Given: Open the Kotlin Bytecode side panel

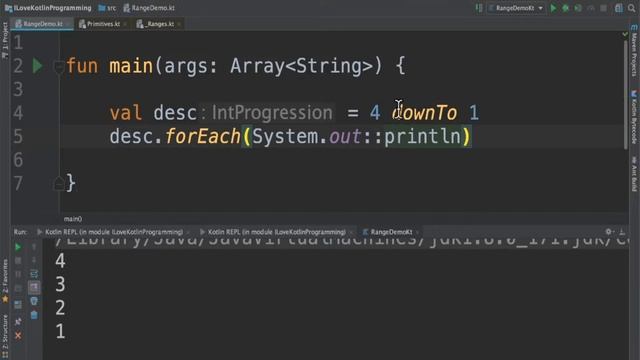Looking at the screenshot, I should [x=634, y=117].
